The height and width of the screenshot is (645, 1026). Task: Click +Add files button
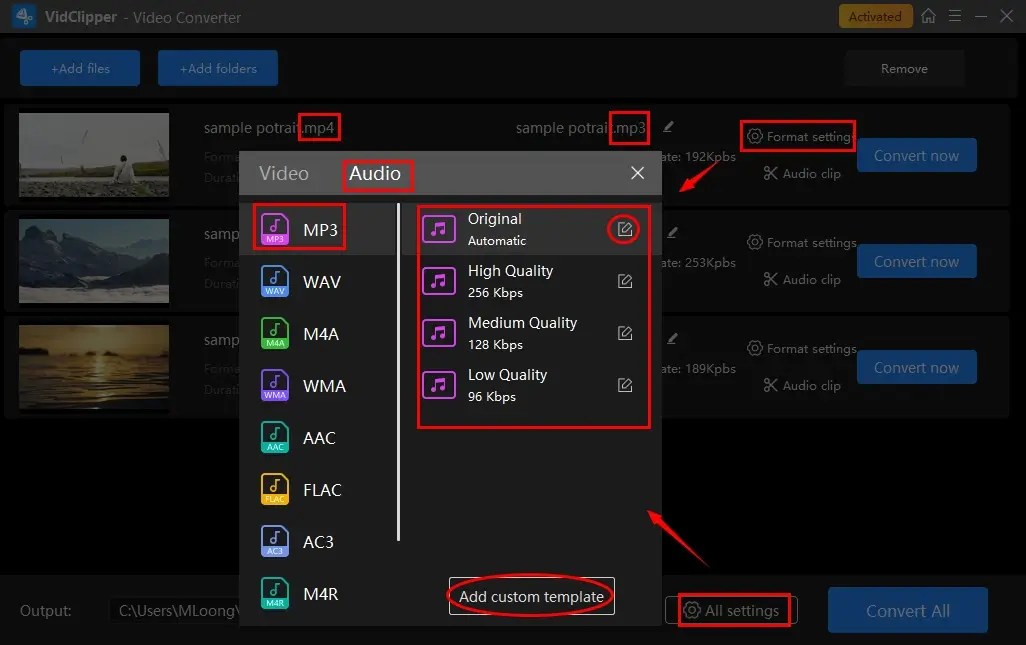coord(80,68)
